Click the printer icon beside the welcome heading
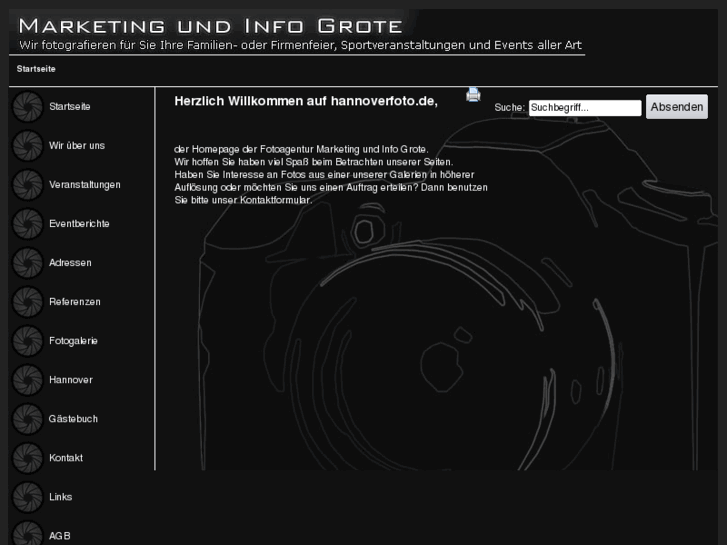 [x=473, y=95]
